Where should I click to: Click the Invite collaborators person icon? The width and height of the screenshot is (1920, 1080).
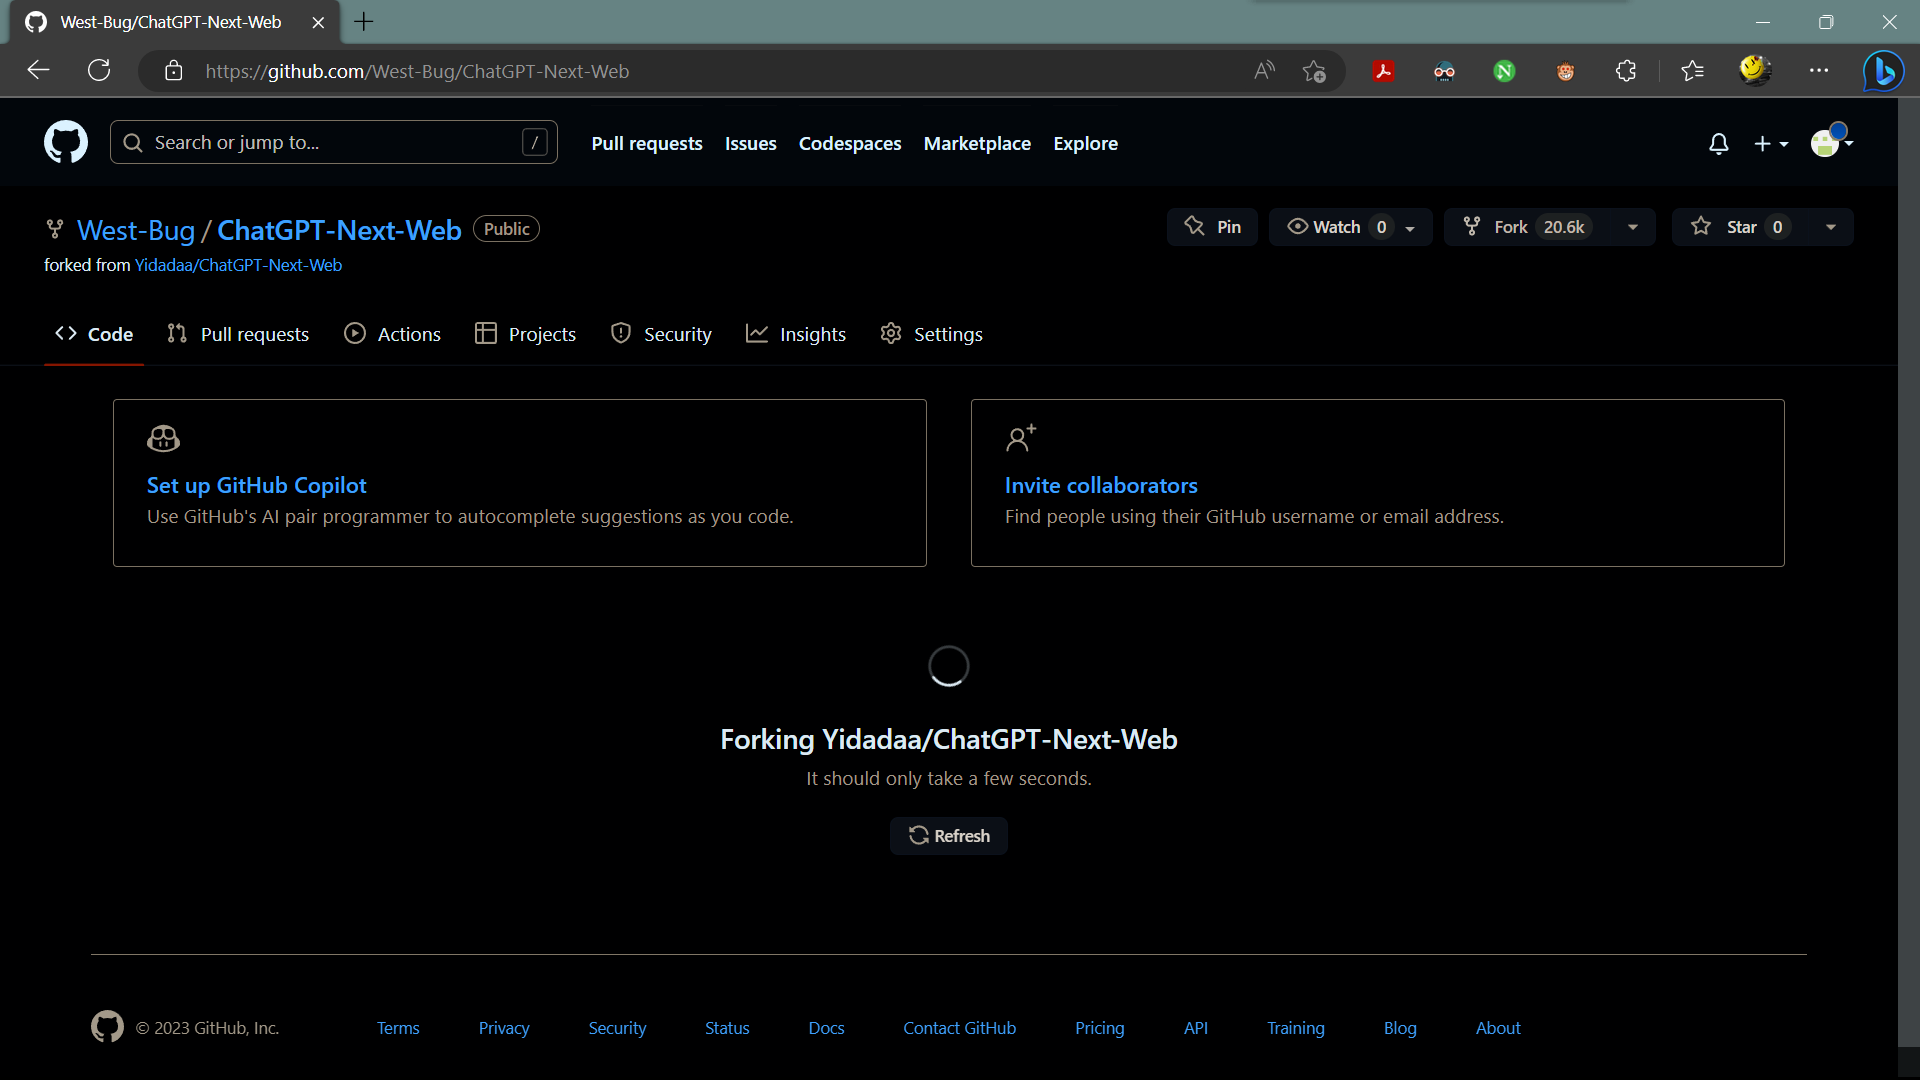1020,438
